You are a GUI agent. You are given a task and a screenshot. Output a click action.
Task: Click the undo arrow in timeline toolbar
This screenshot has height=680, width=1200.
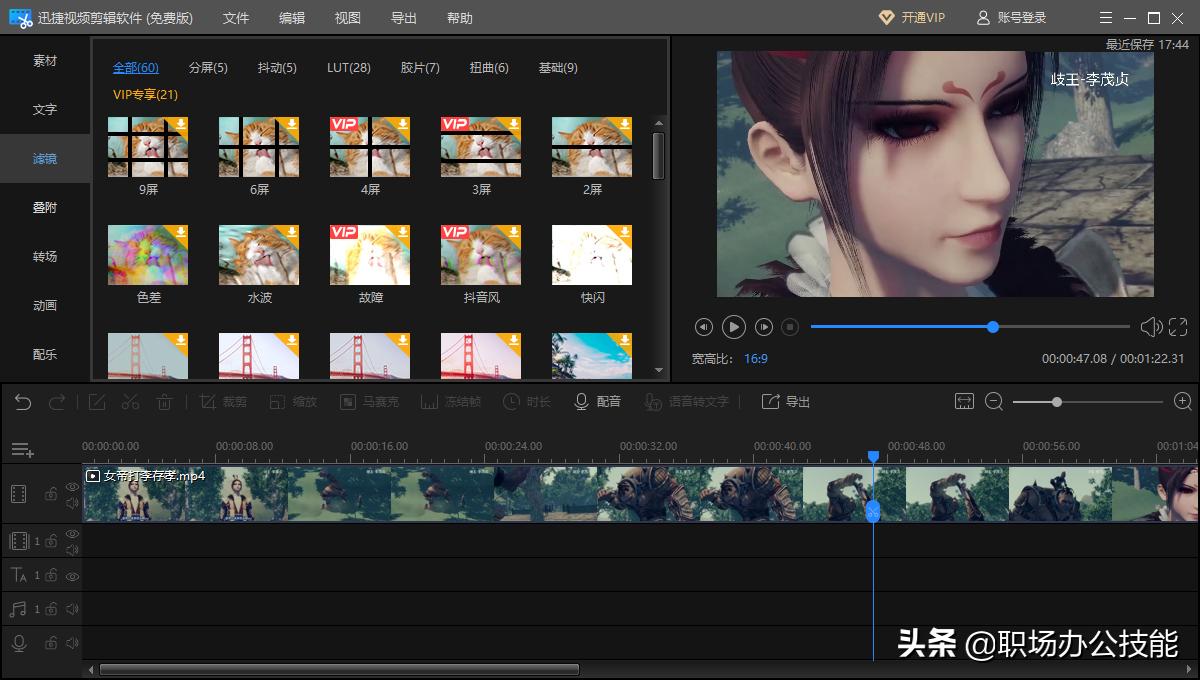tap(23, 402)
